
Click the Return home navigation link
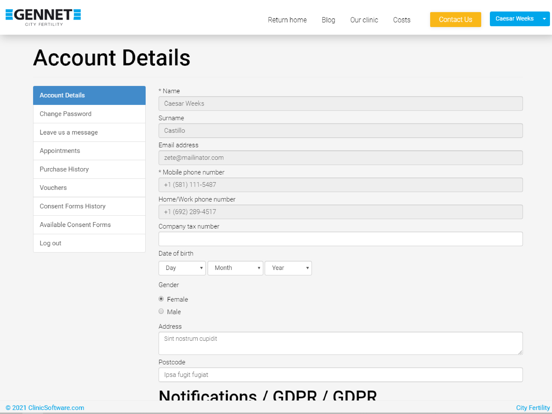[x=287, y=20]
